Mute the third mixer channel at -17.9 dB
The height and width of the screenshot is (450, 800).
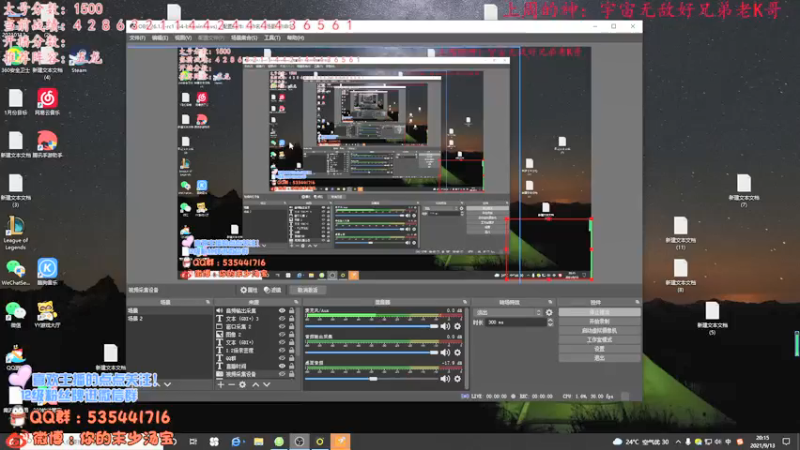point(445,379)
